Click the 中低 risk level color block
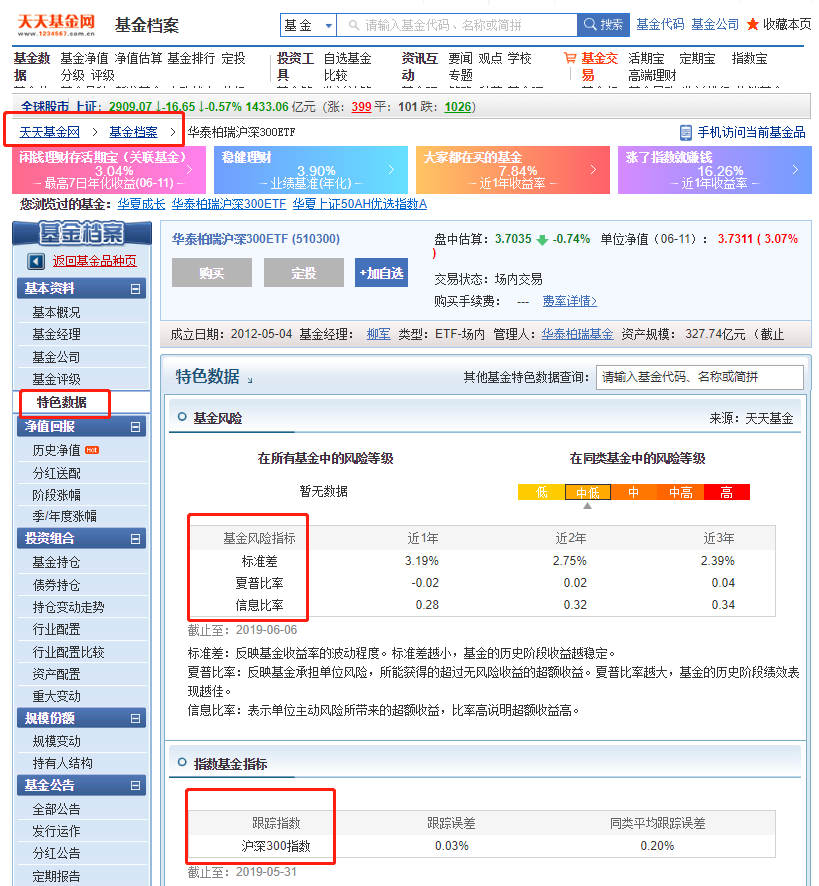Viewport: 819px width, 886px height. point(587,492)
